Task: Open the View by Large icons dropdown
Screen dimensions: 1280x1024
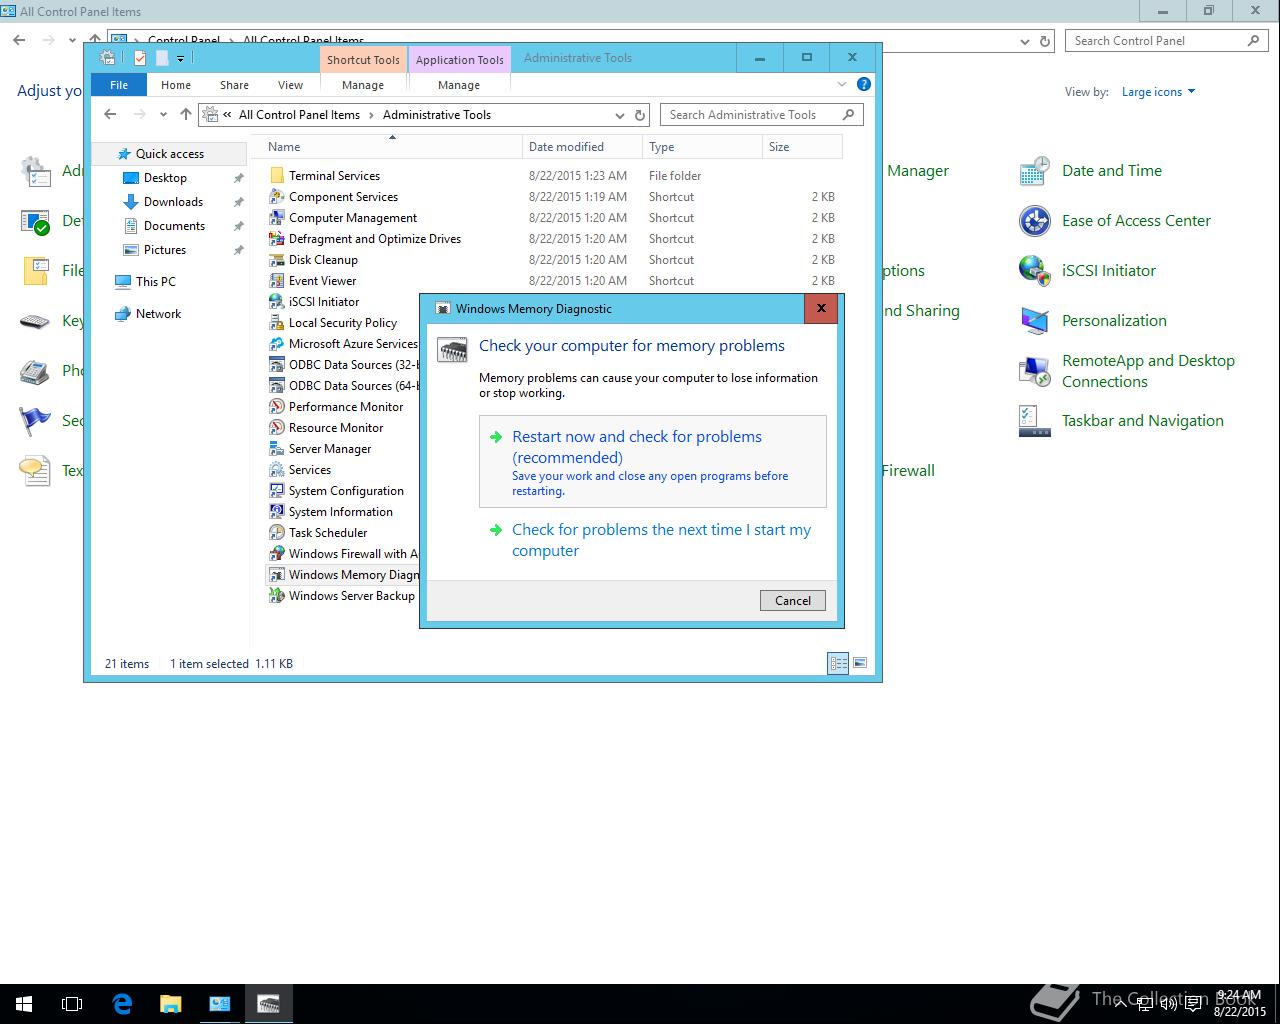Action: click(x=1158, y=92)
